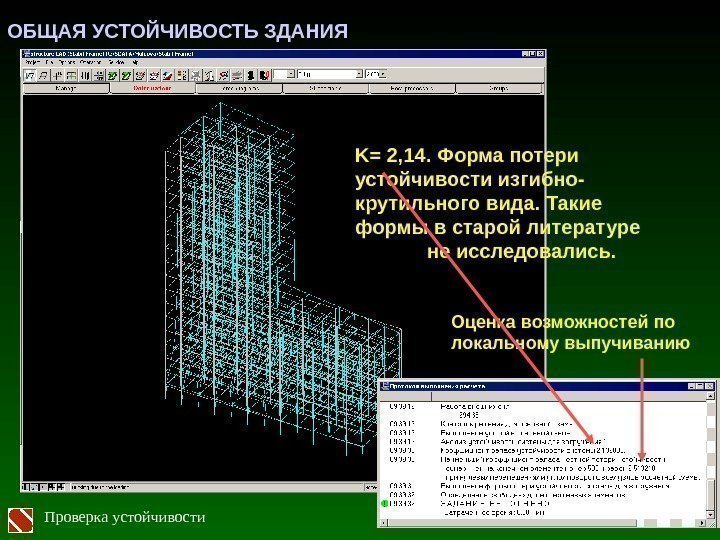Click the cross-shaped toolbar icon
This screenshot has height=540, width=720.
tap(57, 75)
